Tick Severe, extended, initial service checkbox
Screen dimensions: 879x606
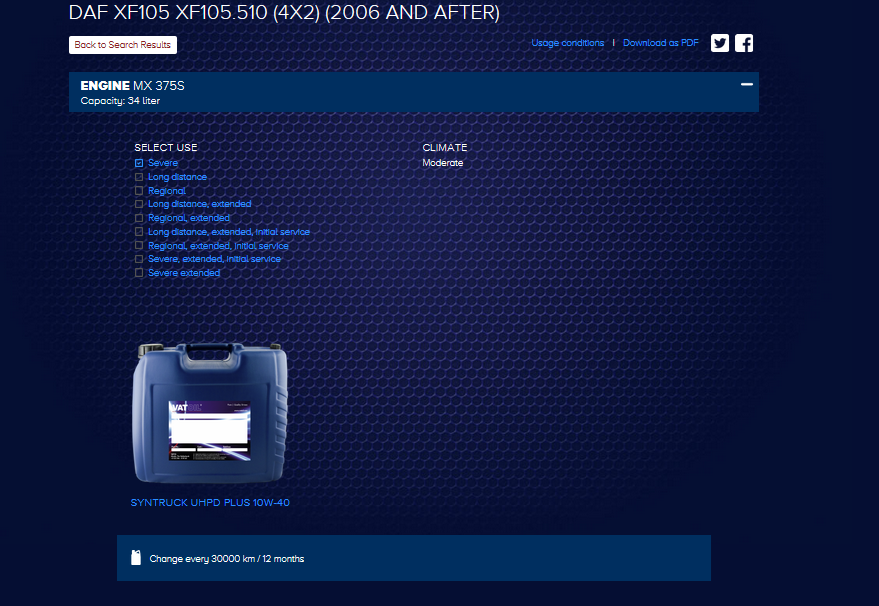[x=139, y=259]
